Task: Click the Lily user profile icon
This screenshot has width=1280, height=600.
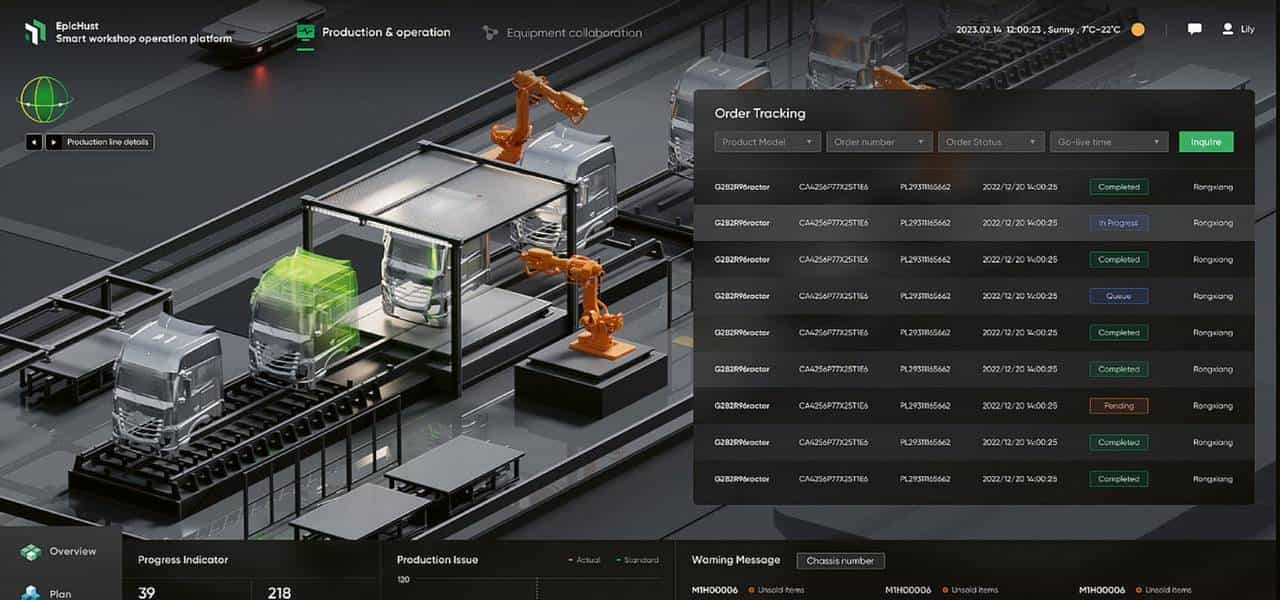Action: pyautogui.click(x=1227, y=30)
